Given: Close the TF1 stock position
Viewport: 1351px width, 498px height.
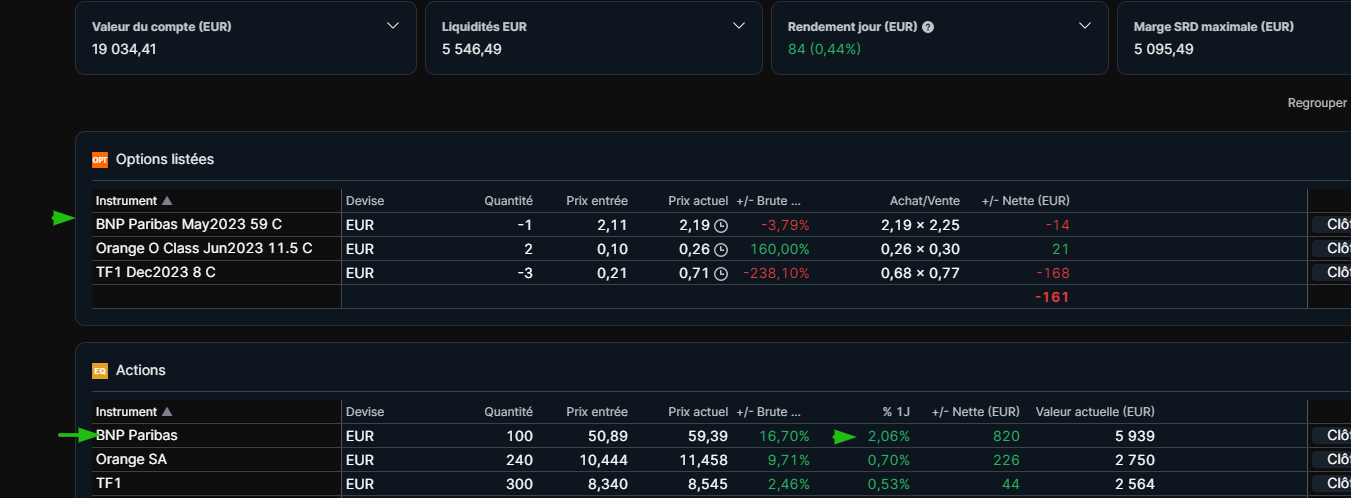Looking at the screenshot, I should [x=1331, y=484].
